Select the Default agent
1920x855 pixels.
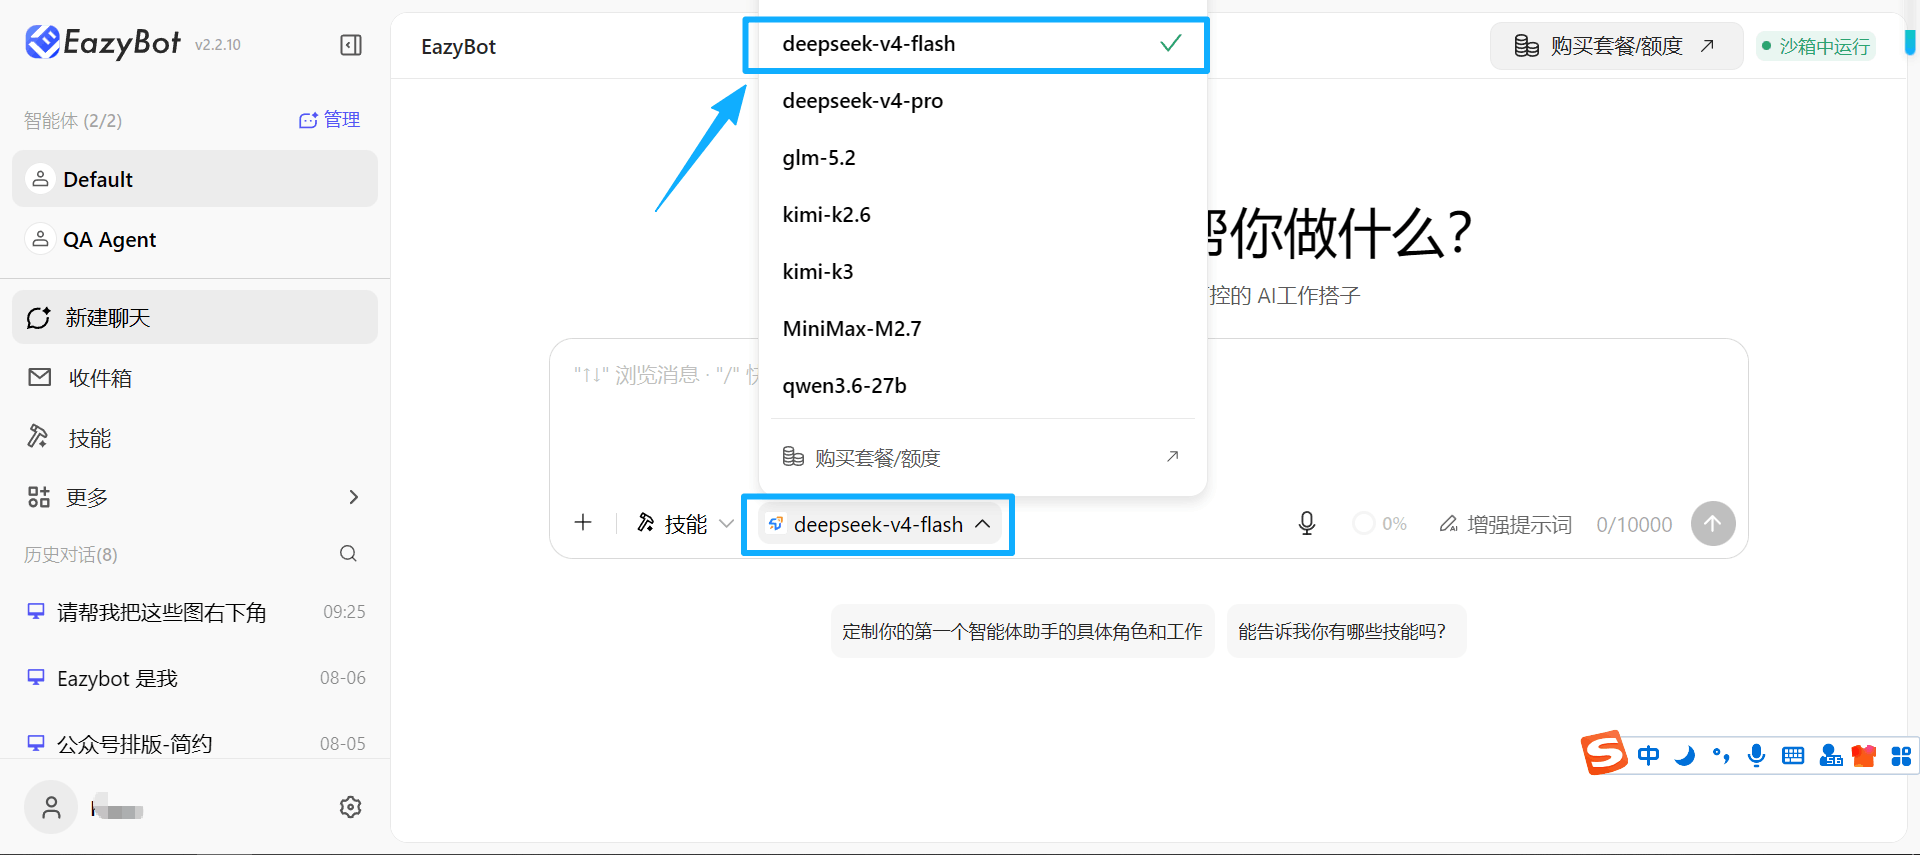pos(195,179)
